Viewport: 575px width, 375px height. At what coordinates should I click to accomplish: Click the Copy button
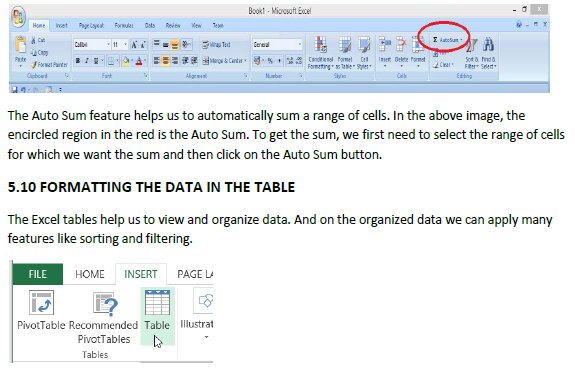(x=40, y=52)
